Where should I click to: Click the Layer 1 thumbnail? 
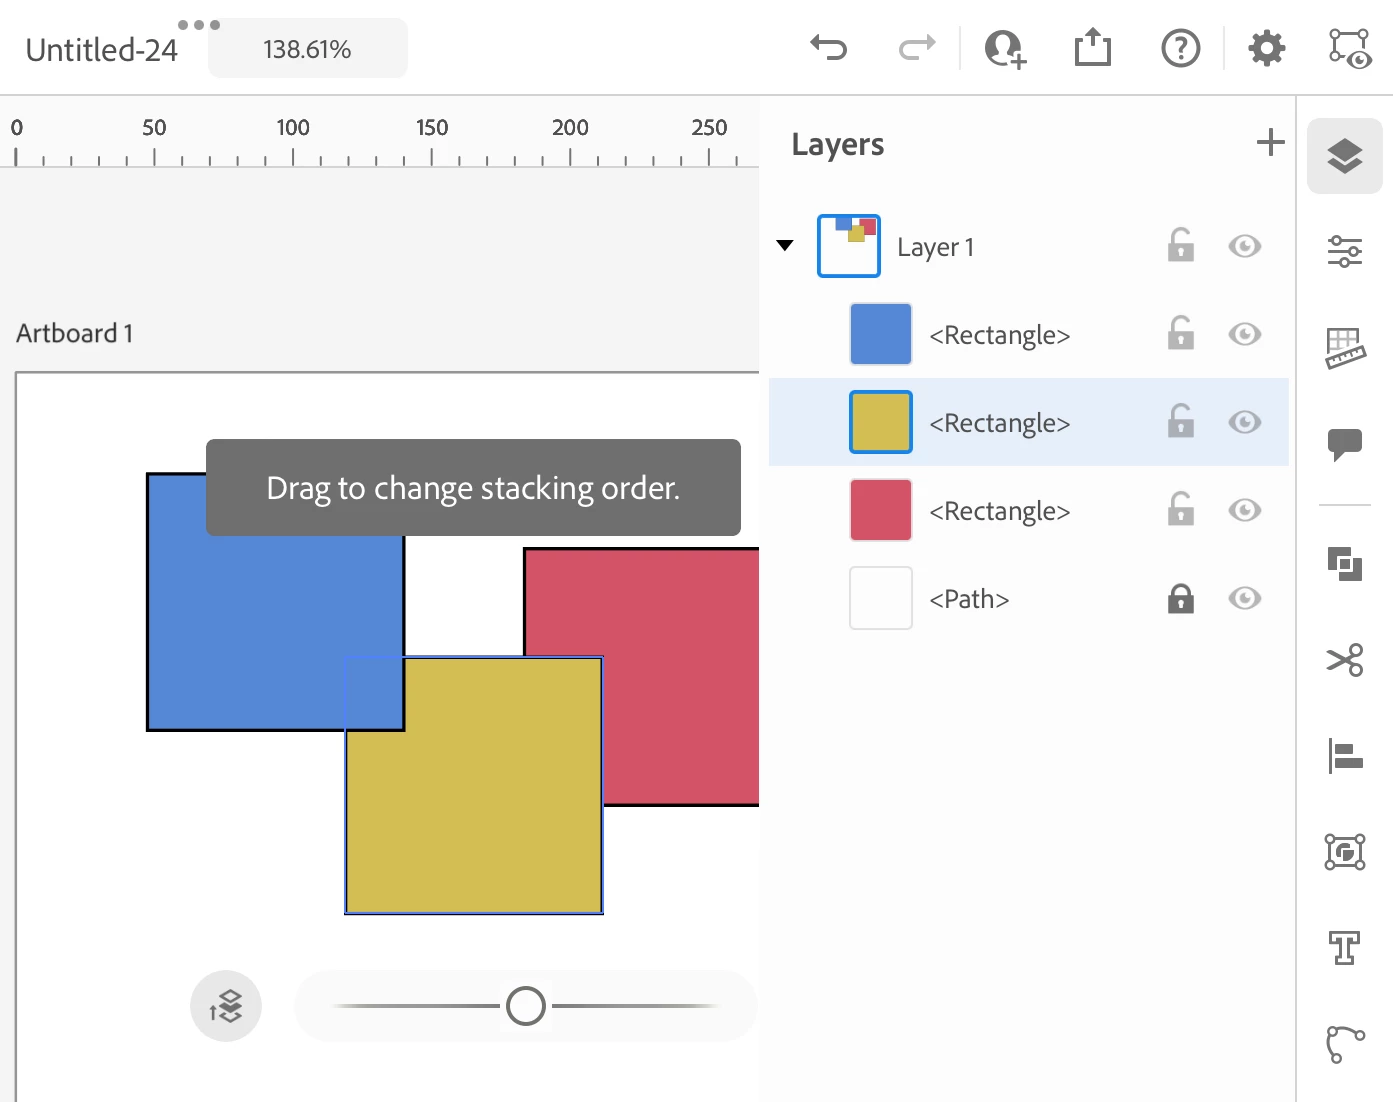849,246
